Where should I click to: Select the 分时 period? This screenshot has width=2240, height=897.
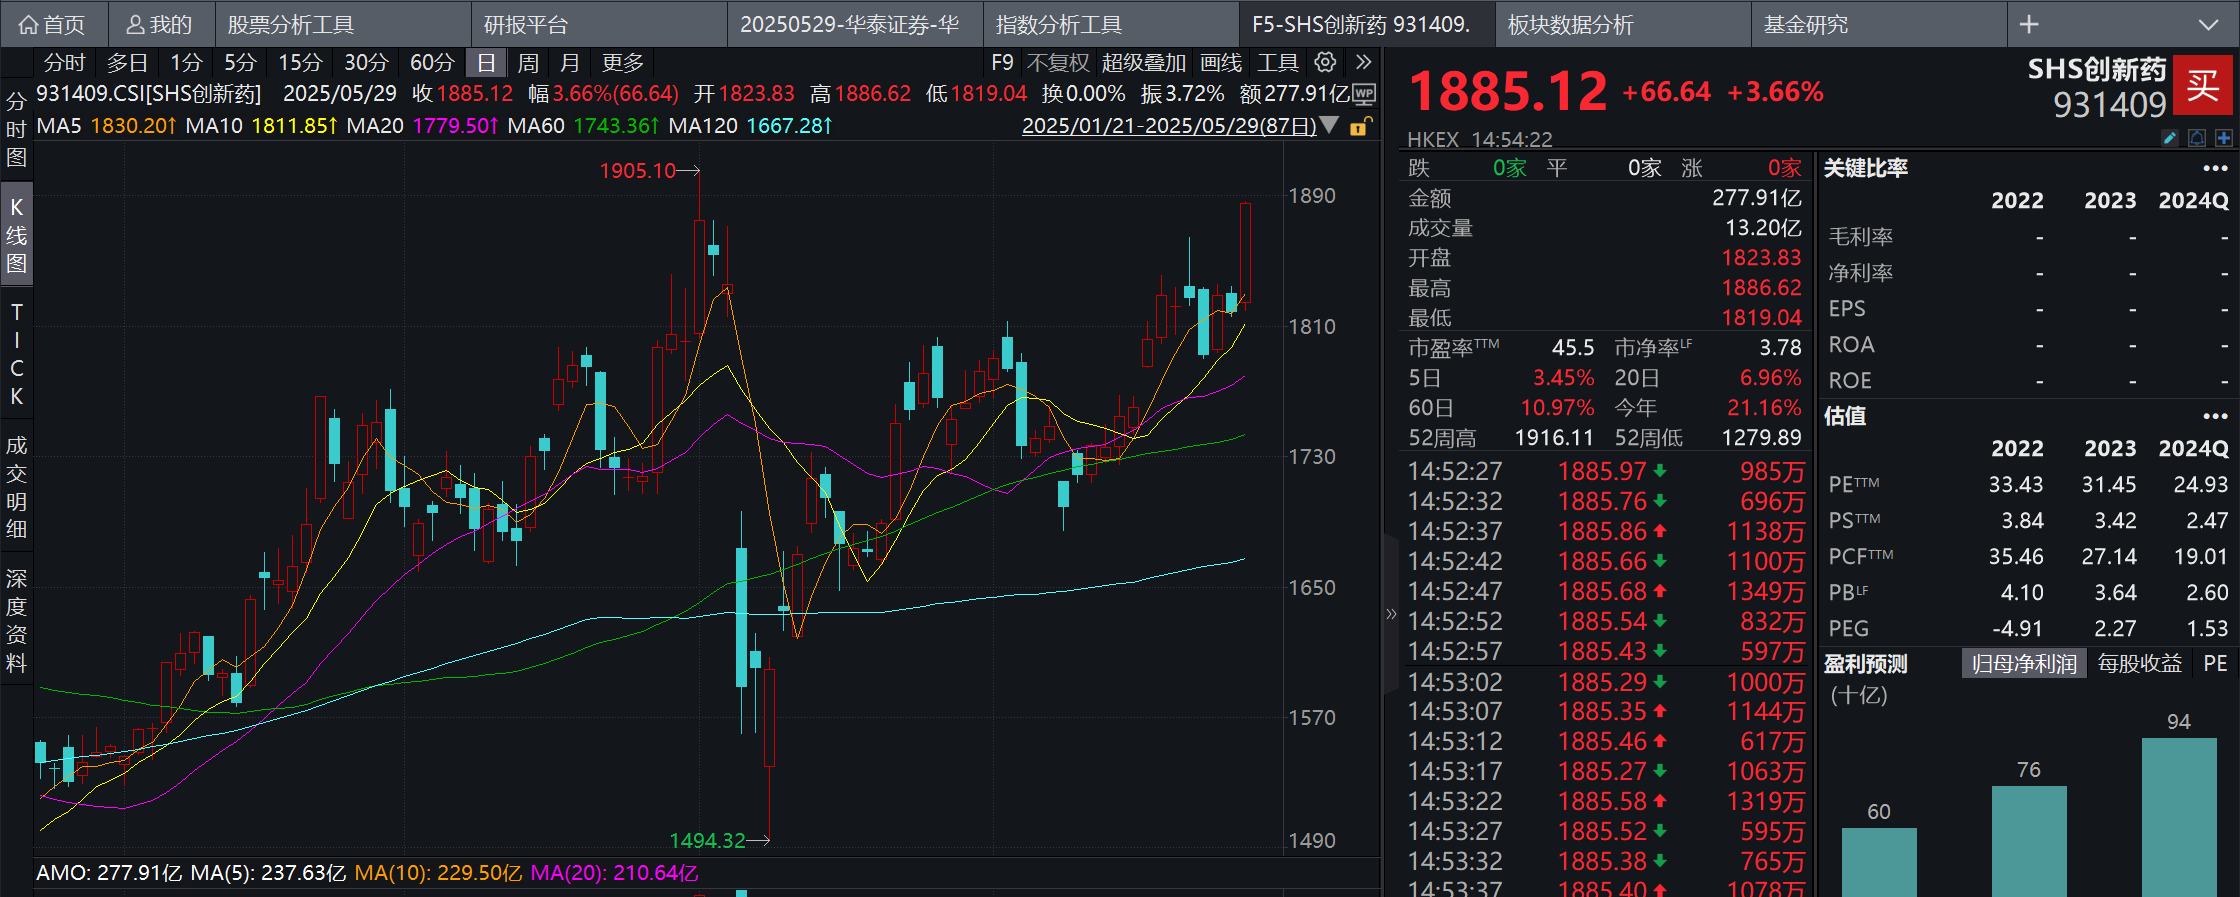tap(64, 62)
